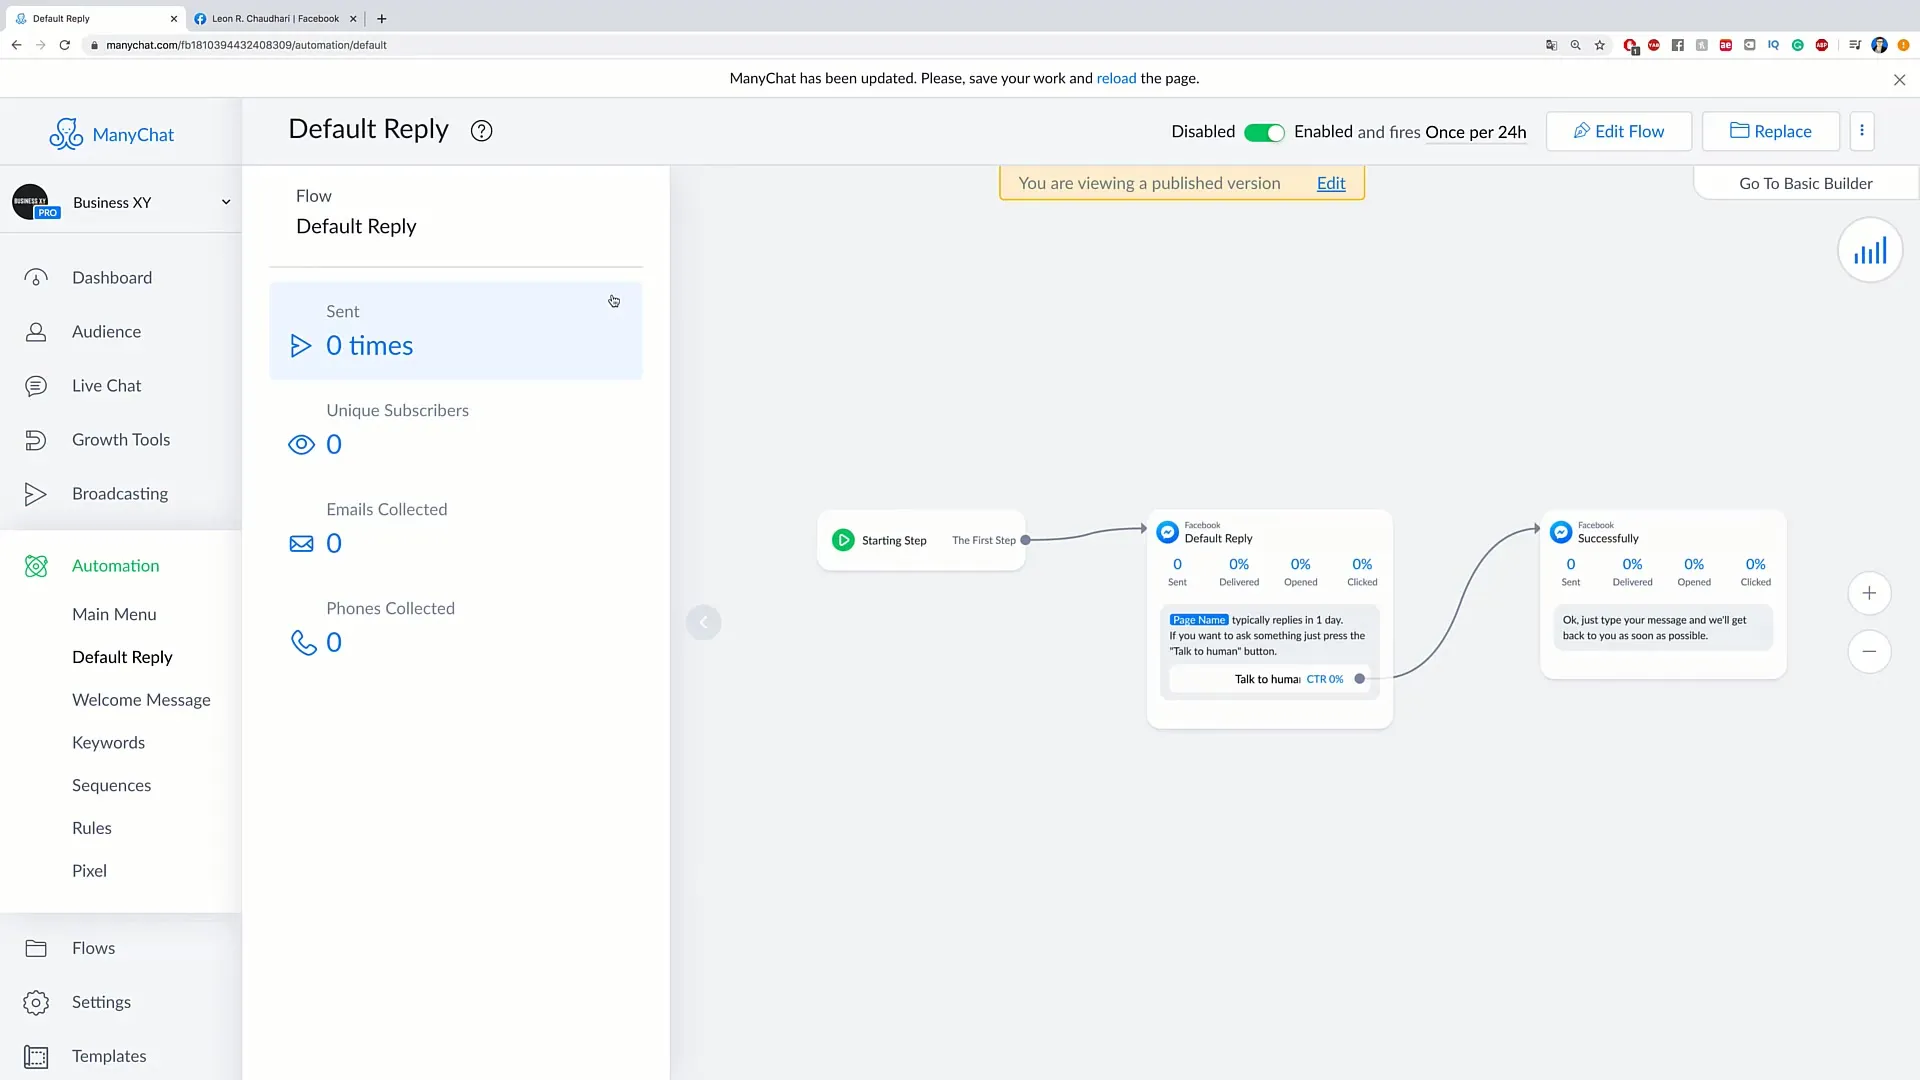
Task: Dismiss the ManyChat update notification
Action: pyautogui.click(x=1899, y=80)
